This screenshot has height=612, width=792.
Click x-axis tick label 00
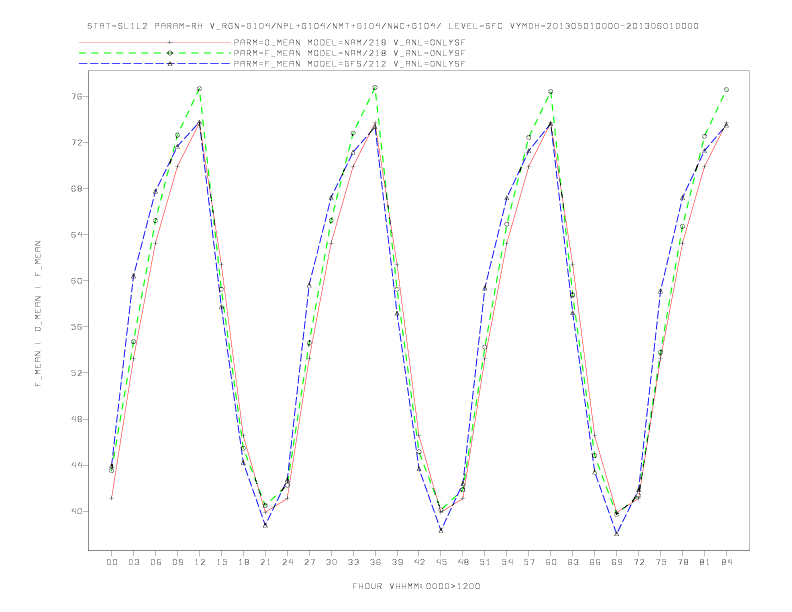point(112,562)
